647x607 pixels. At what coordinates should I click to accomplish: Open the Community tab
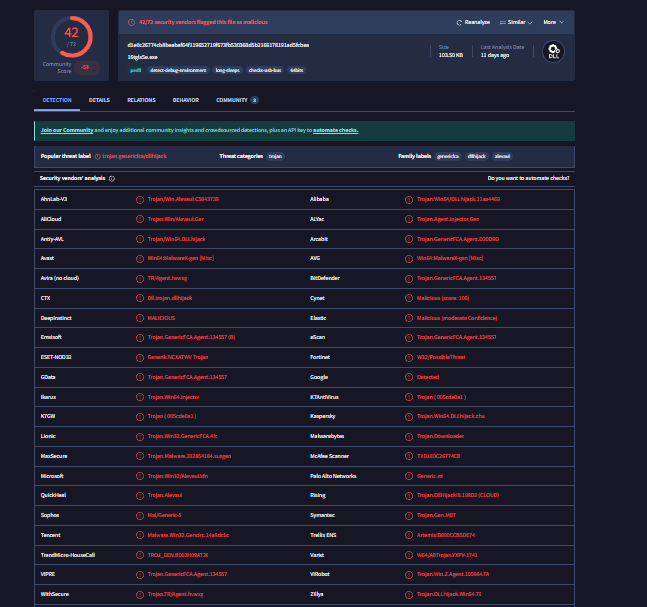(x=236, y=100)
